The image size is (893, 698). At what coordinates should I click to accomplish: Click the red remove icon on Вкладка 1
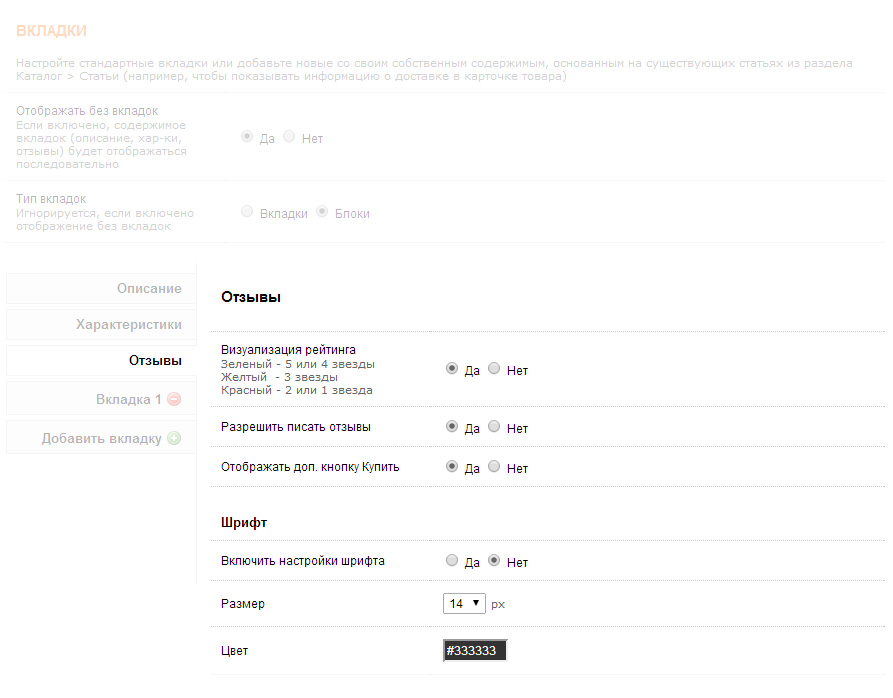174,399
